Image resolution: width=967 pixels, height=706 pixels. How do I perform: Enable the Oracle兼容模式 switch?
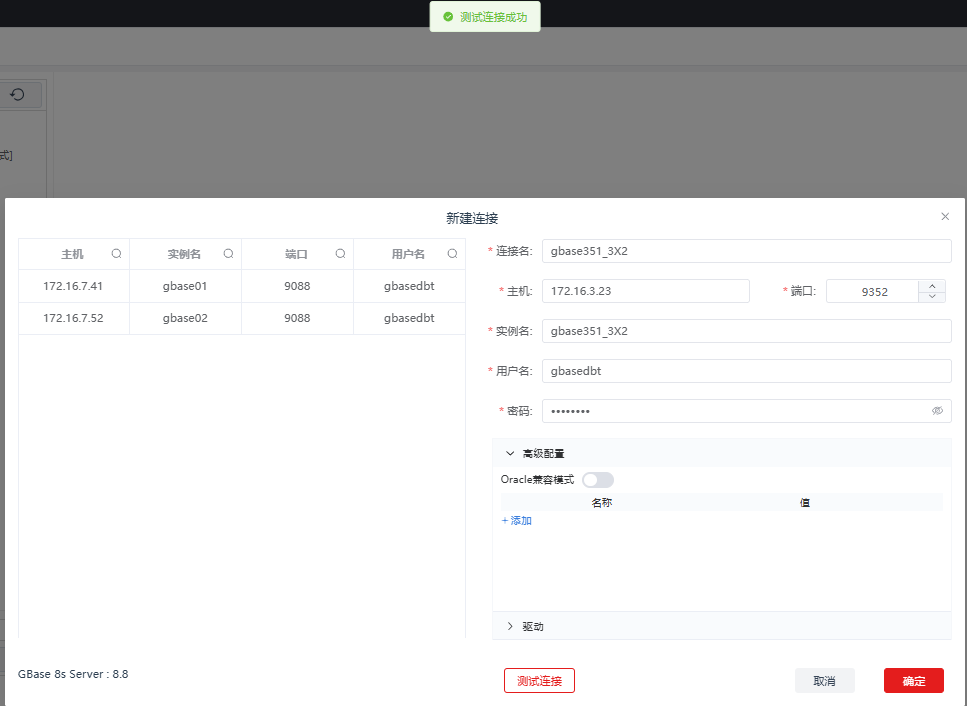[x=598, y=480]
